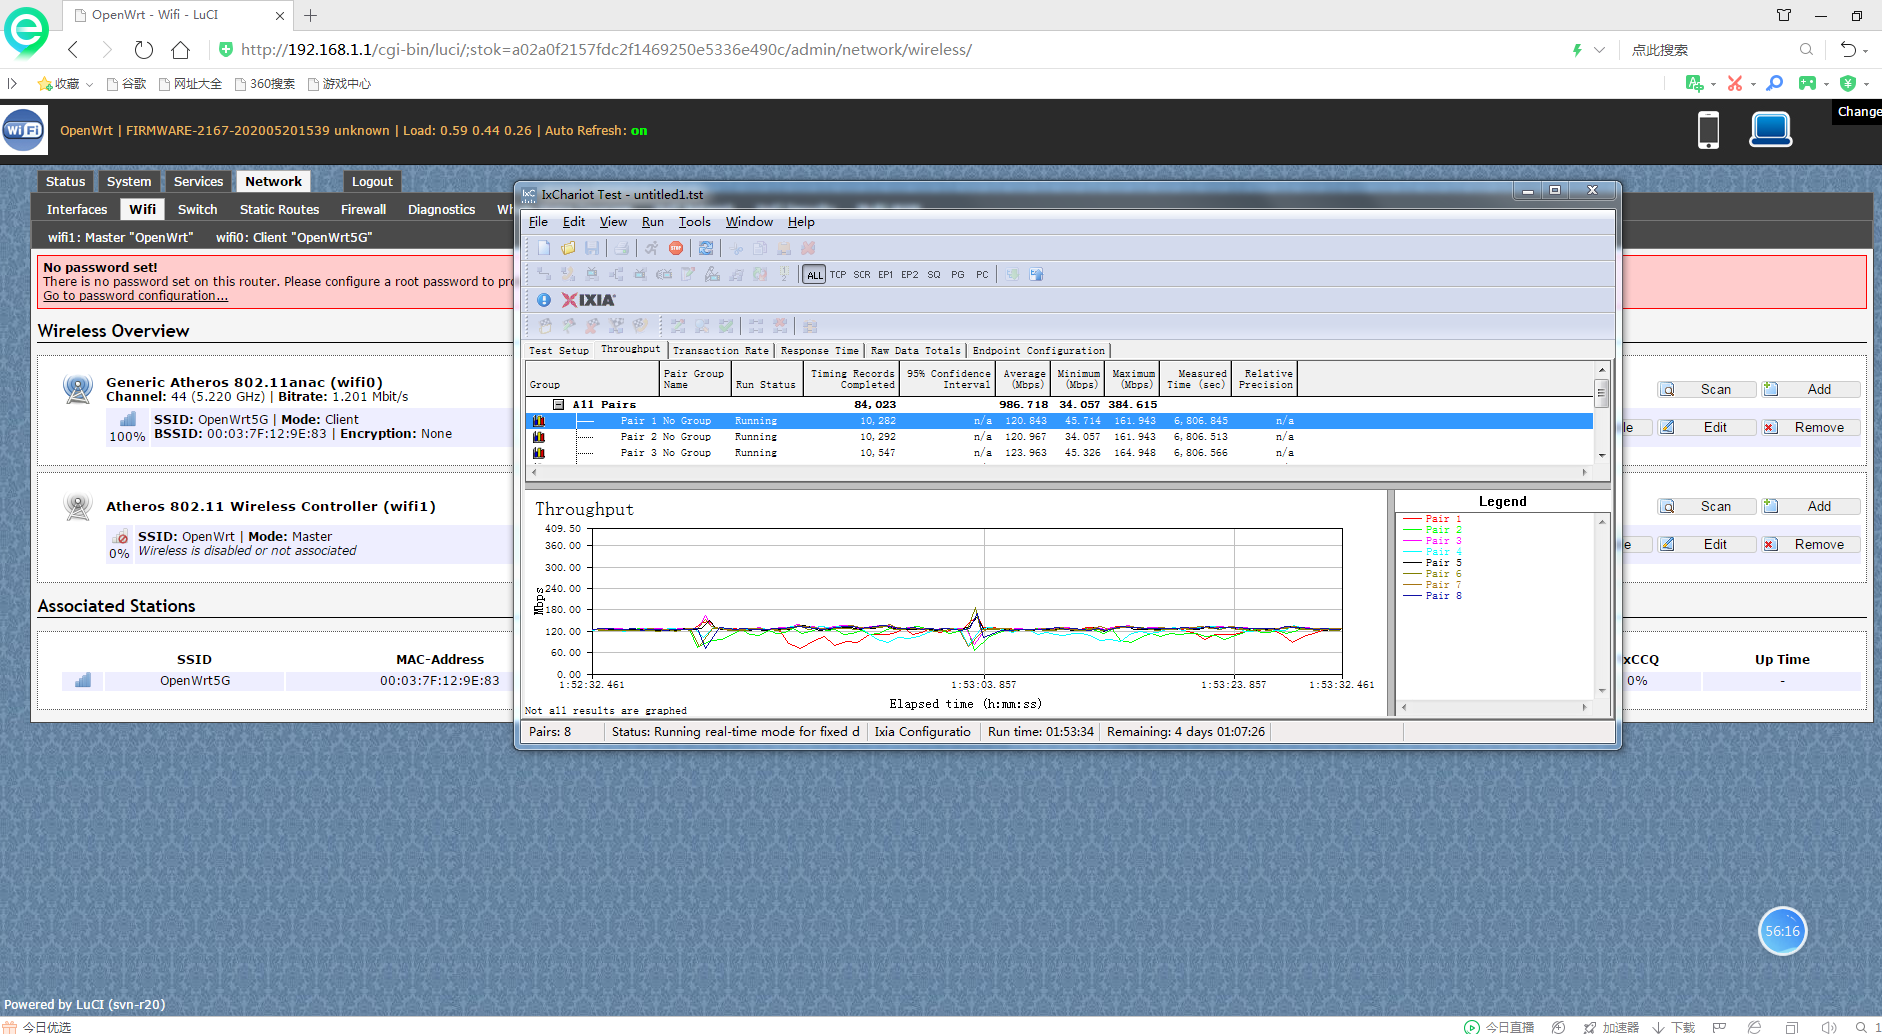1882x1034 pixels.
Task: Click the laptop desktop view icon
Action: 1770,130
